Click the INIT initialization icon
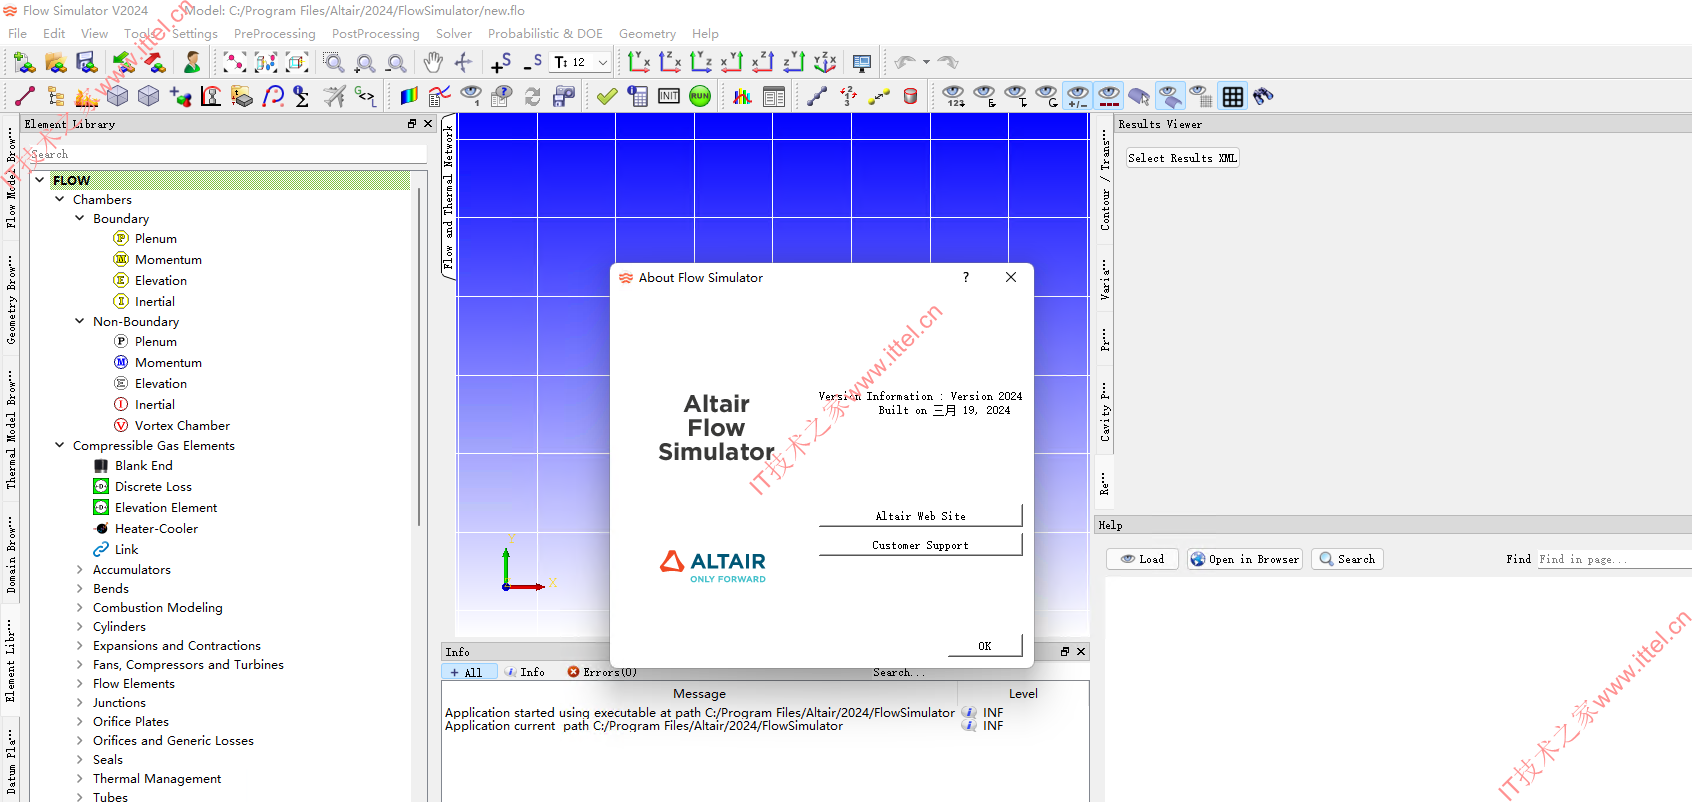This screenshot has height=802, width=1692. 669,96
